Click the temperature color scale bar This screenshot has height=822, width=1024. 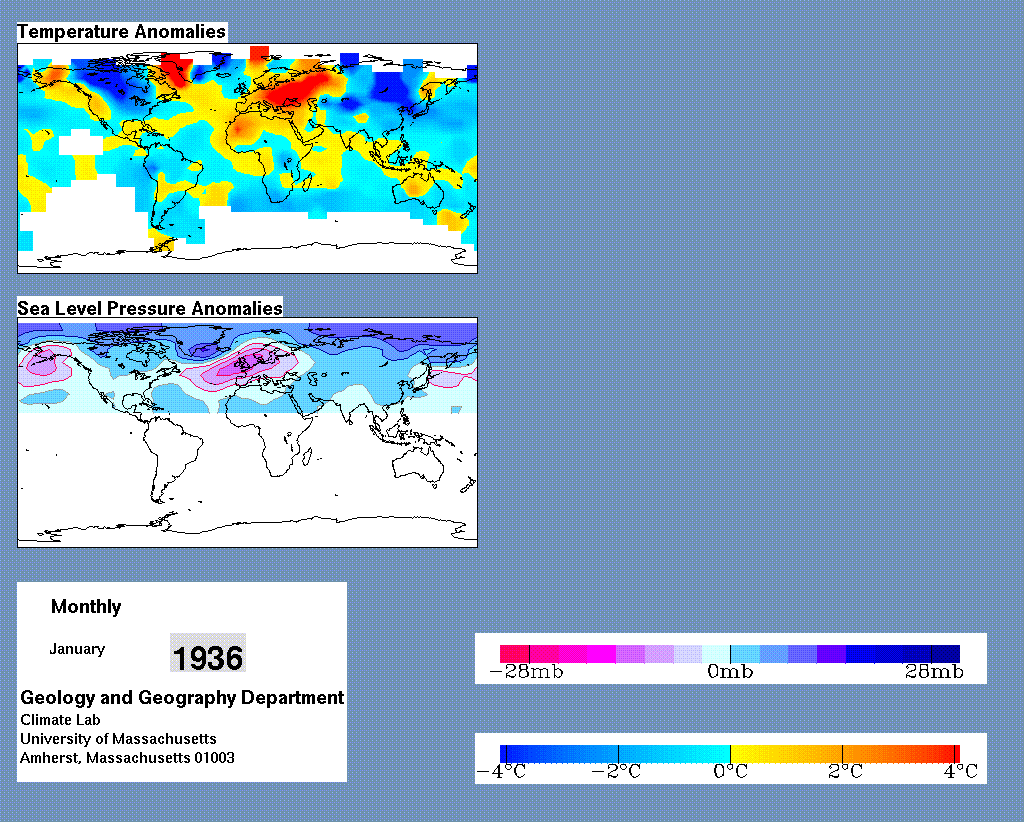(x=730, y=754)
